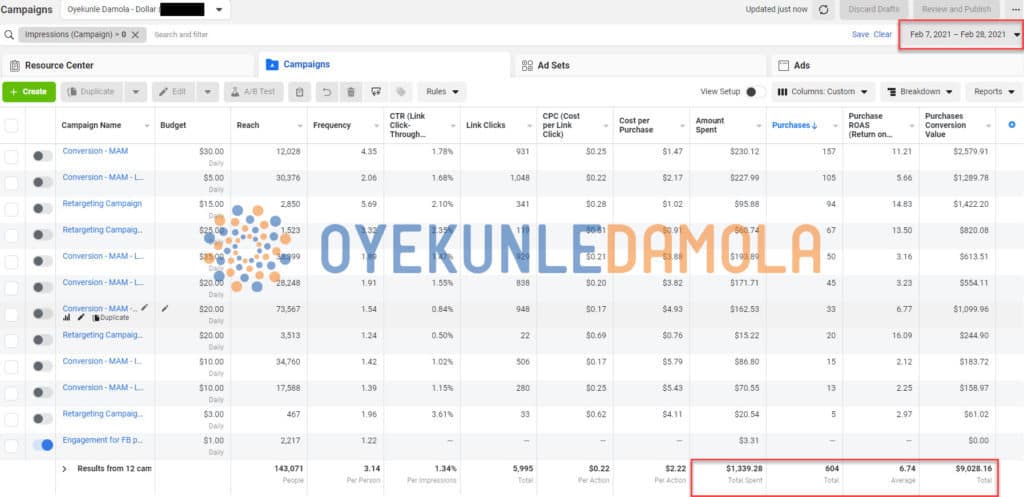Viewport: 1024px width, 497px height.
Task: Open the more options ellipsis button
Action: 1014,10
